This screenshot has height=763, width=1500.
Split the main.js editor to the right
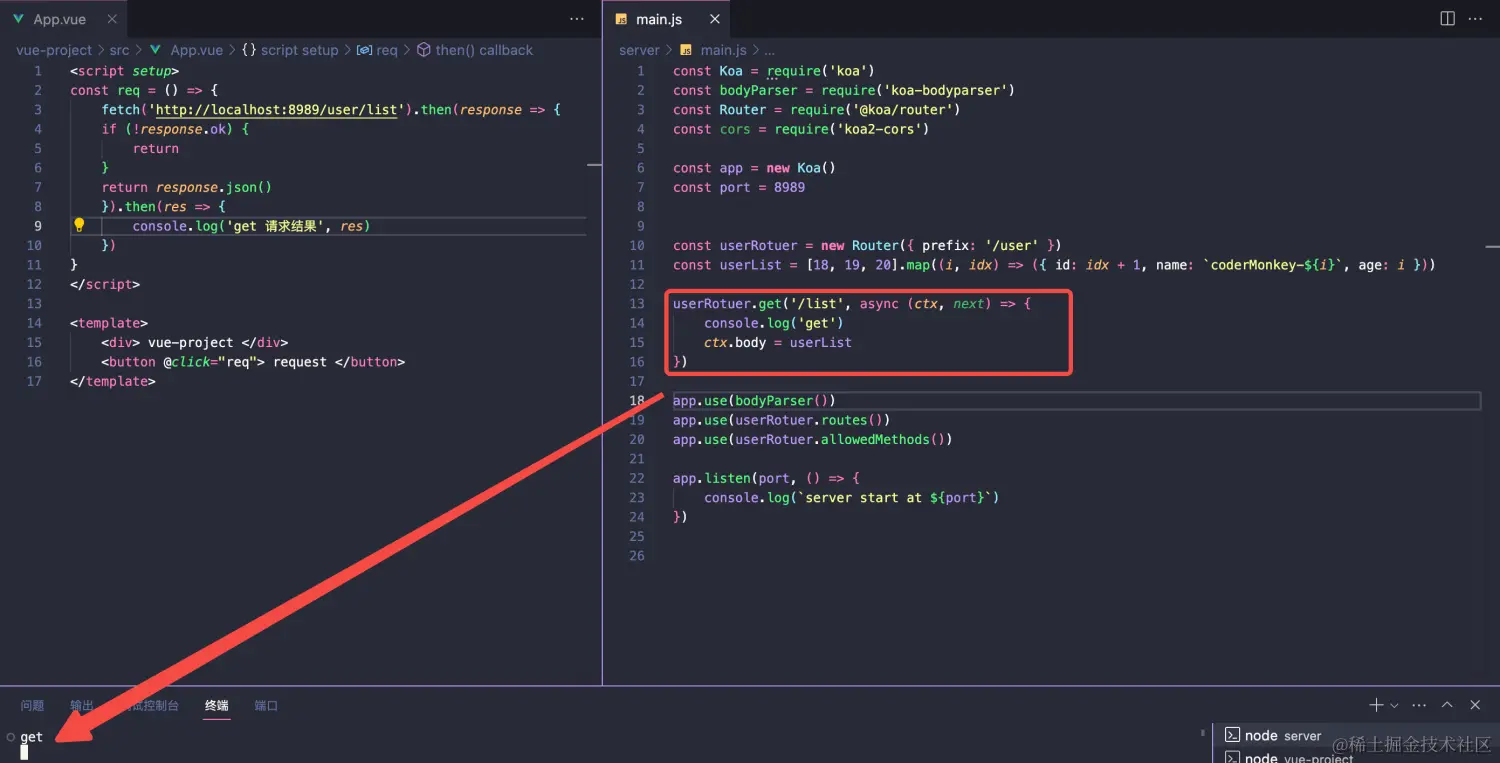[x=1447, y=19]
